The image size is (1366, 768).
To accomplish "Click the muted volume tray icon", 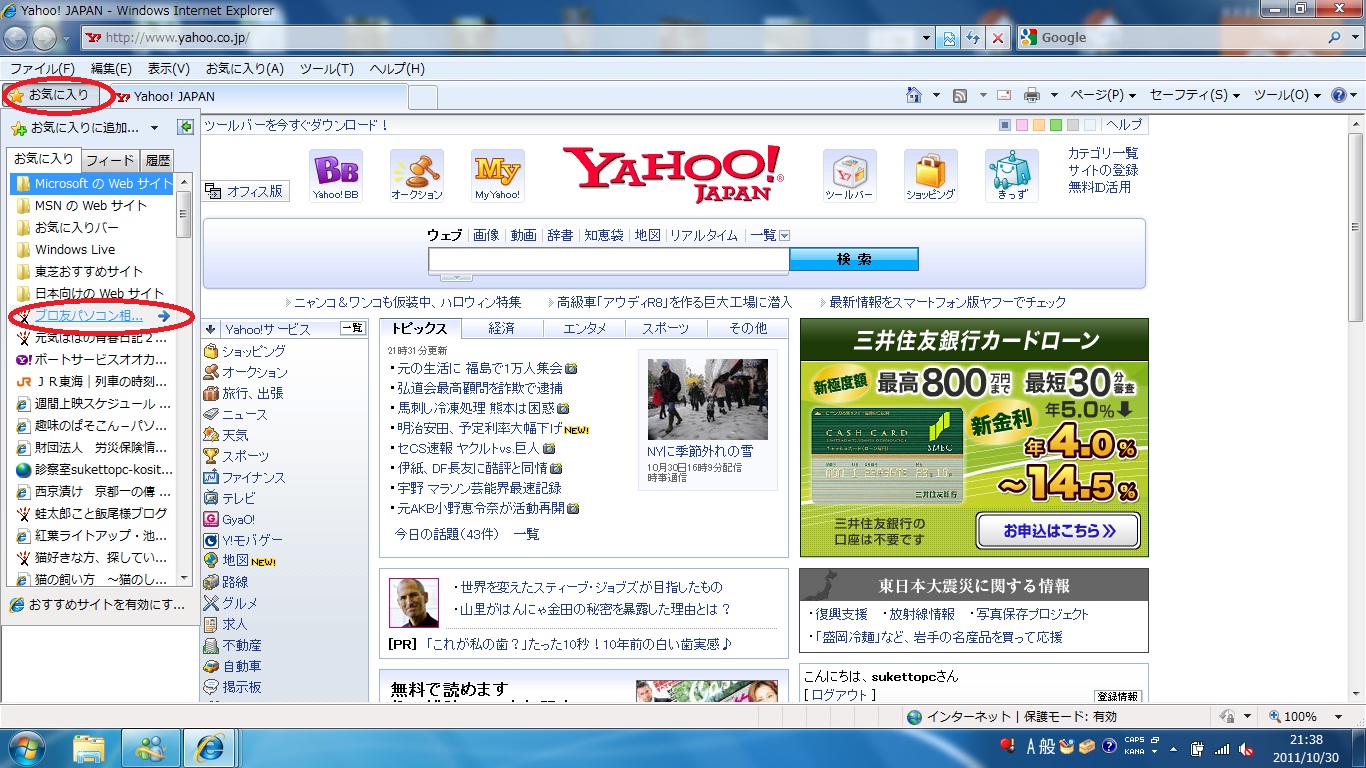I will 1246,748.
